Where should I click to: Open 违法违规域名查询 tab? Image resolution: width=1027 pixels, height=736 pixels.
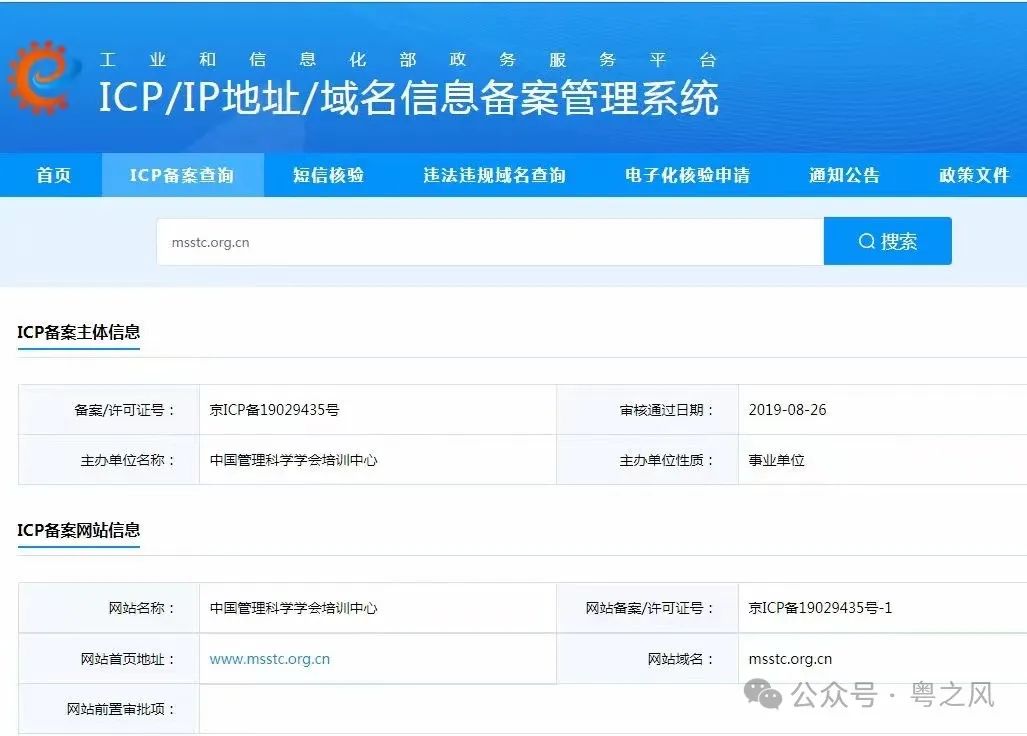click(x=495, y=175)
